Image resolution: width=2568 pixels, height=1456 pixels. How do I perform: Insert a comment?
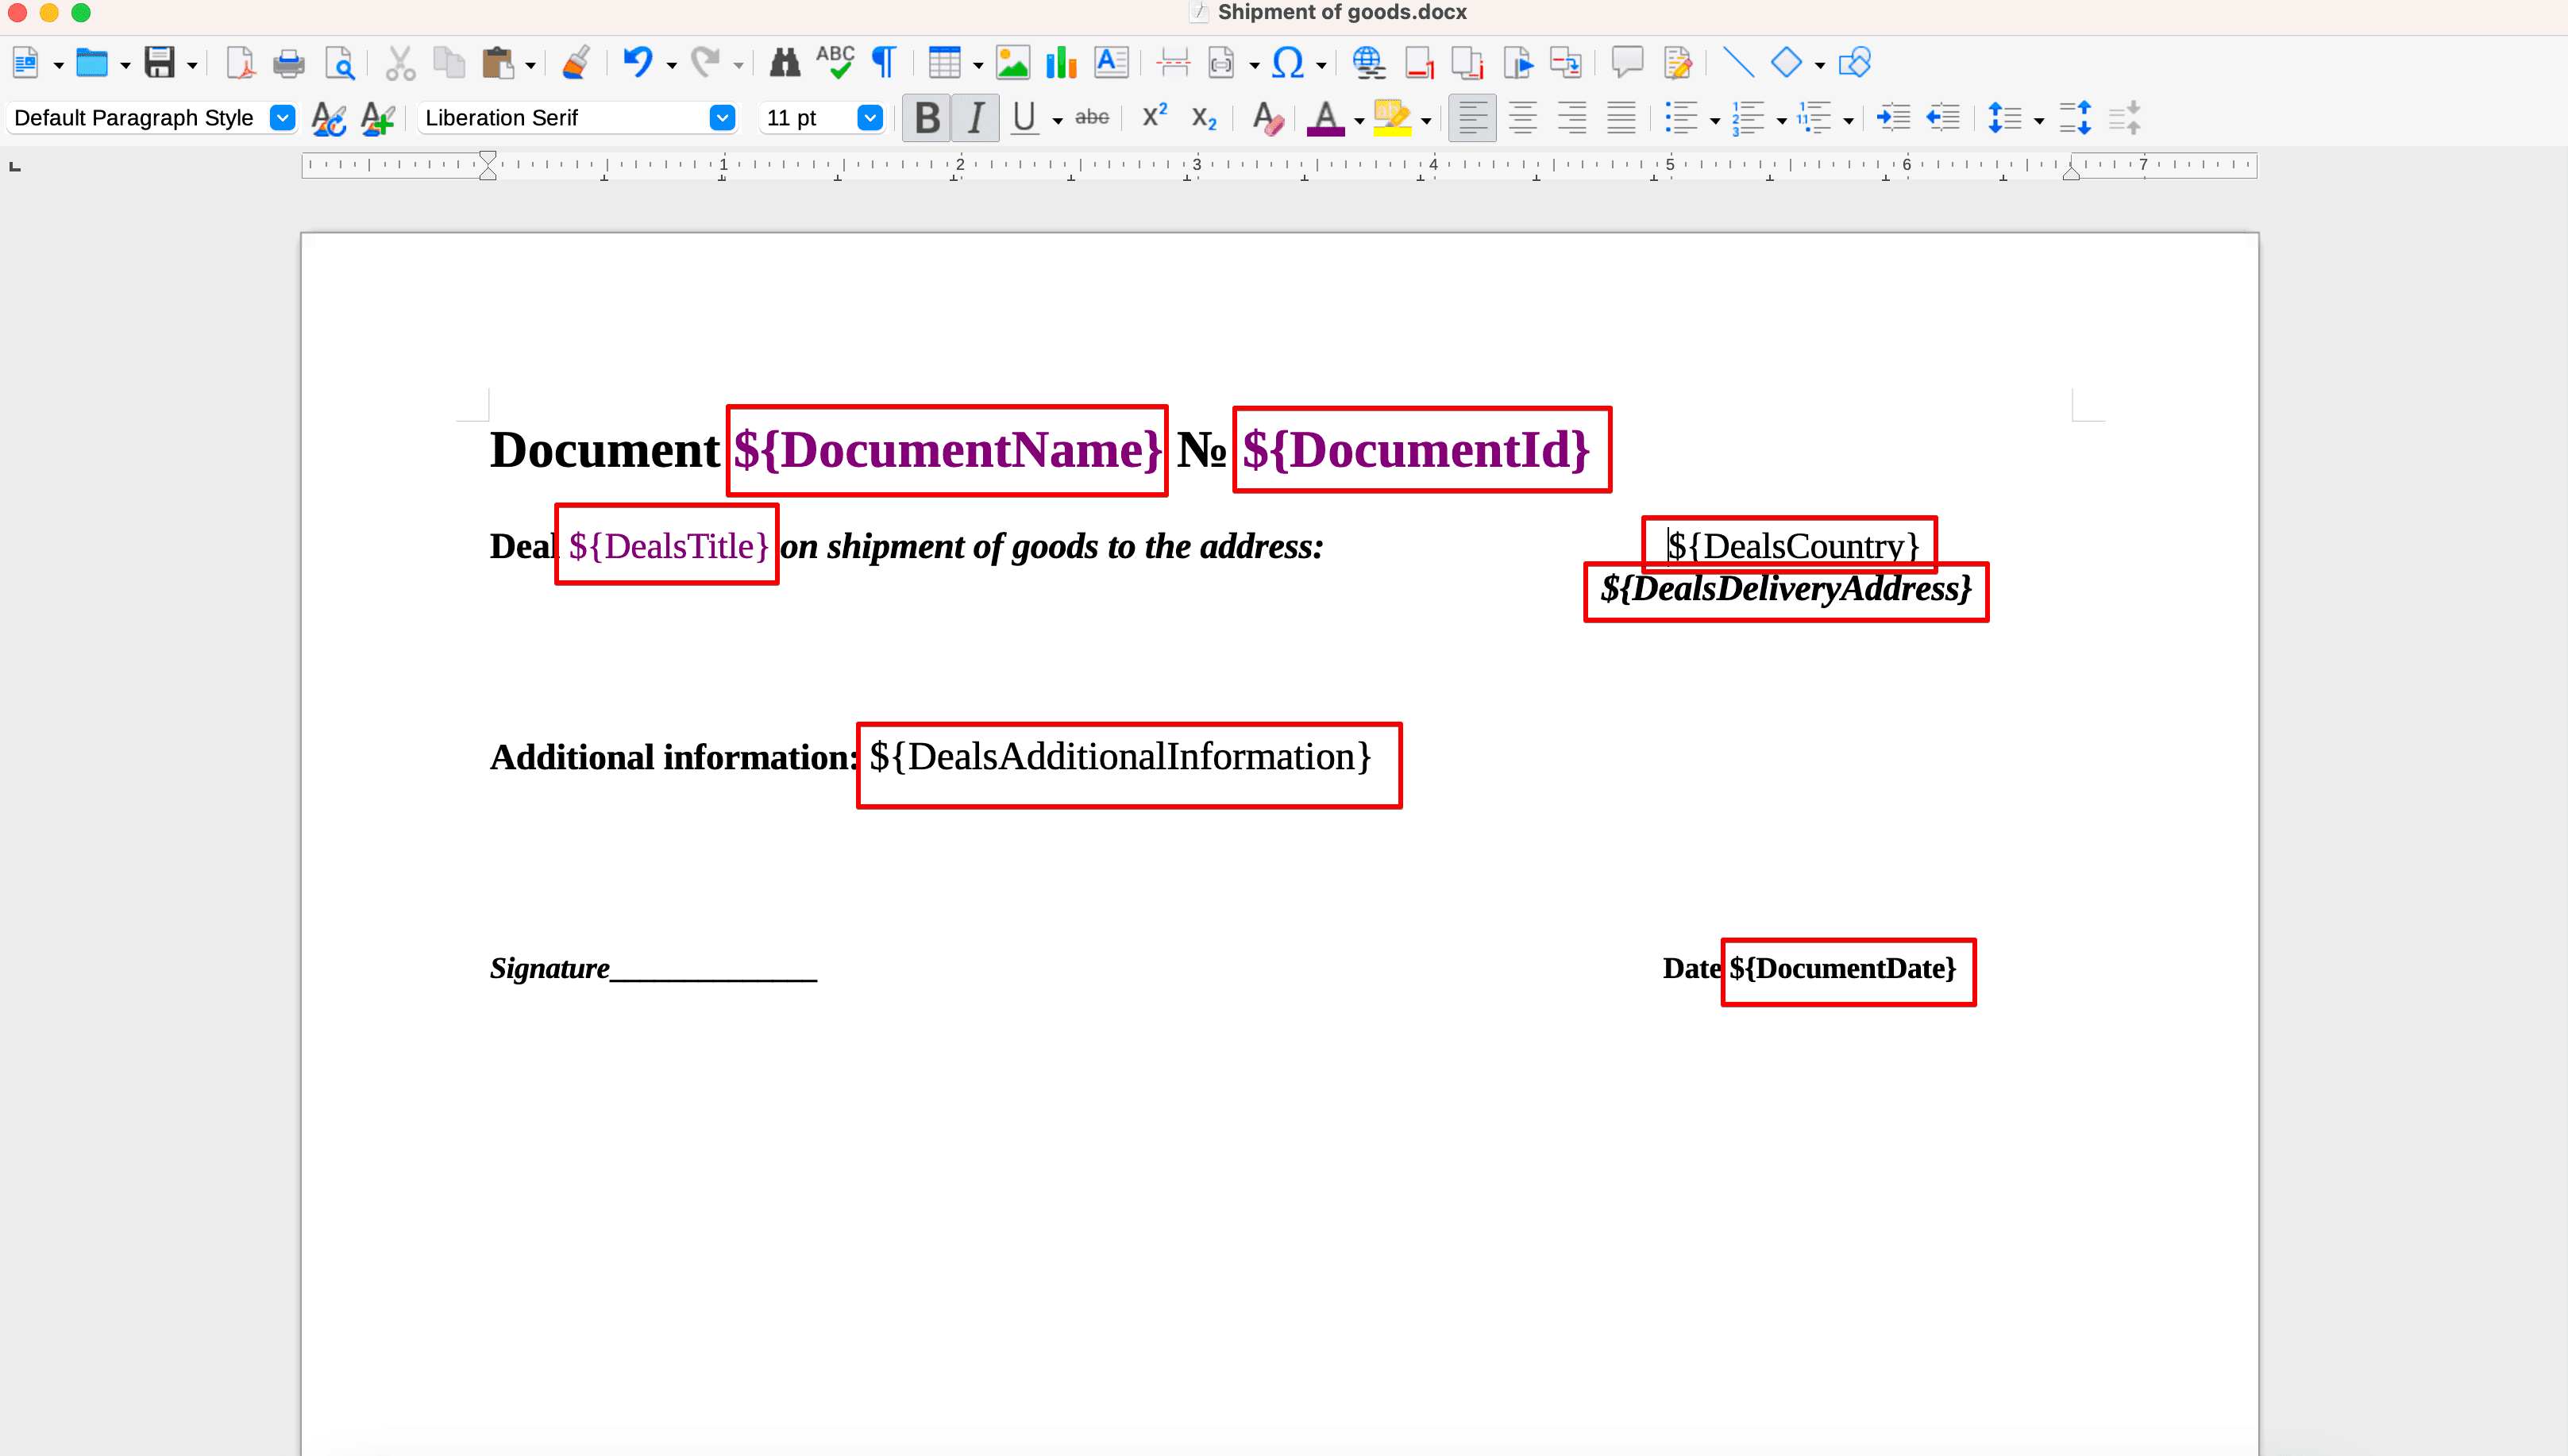tap(1627, 62)
